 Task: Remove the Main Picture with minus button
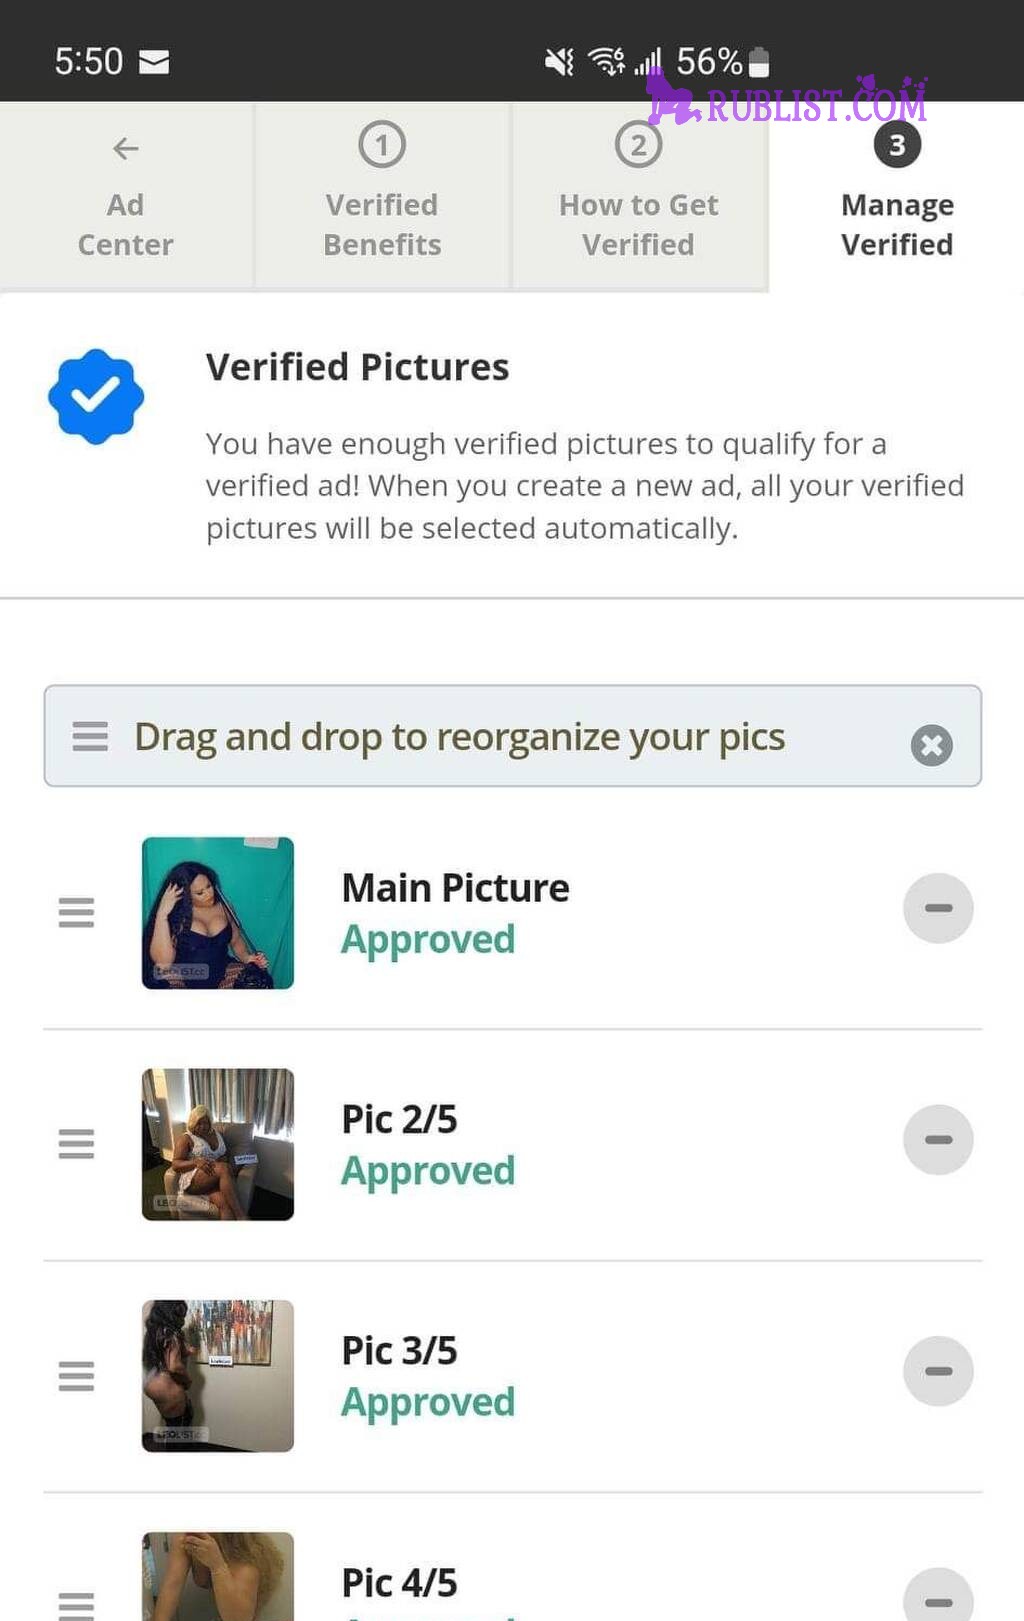click(938, 908)
